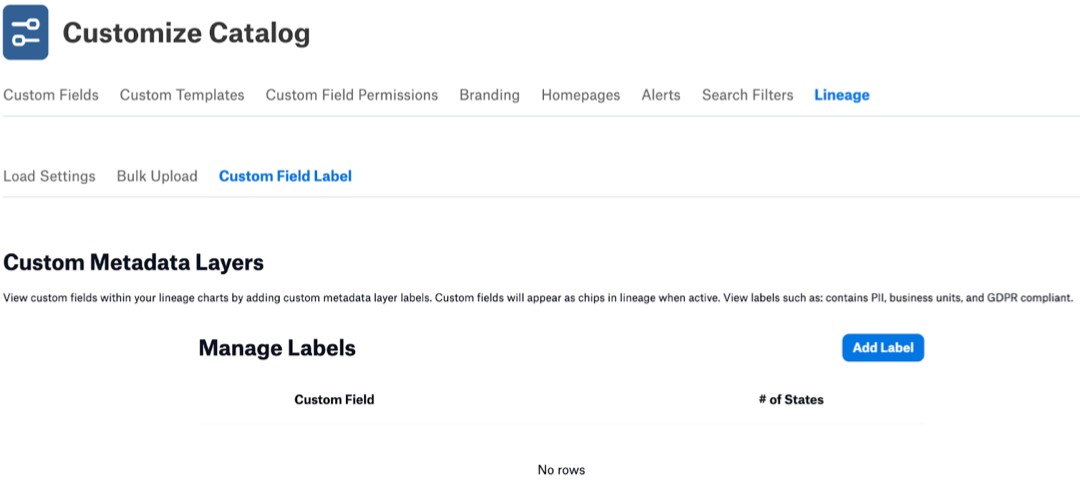Open the Load Settings sub-tab
Viewport: 1080px width, 483px height.
tap(50, 176)
